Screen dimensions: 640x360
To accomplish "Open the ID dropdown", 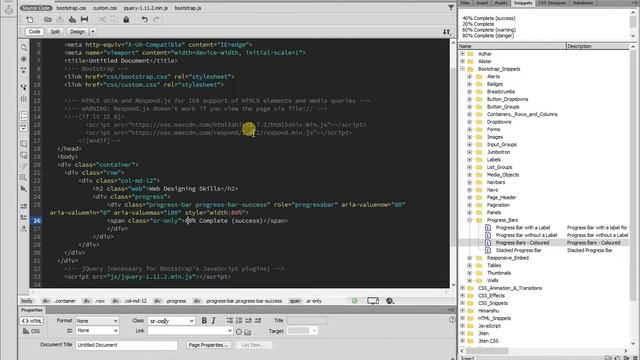I will (97, 331).
